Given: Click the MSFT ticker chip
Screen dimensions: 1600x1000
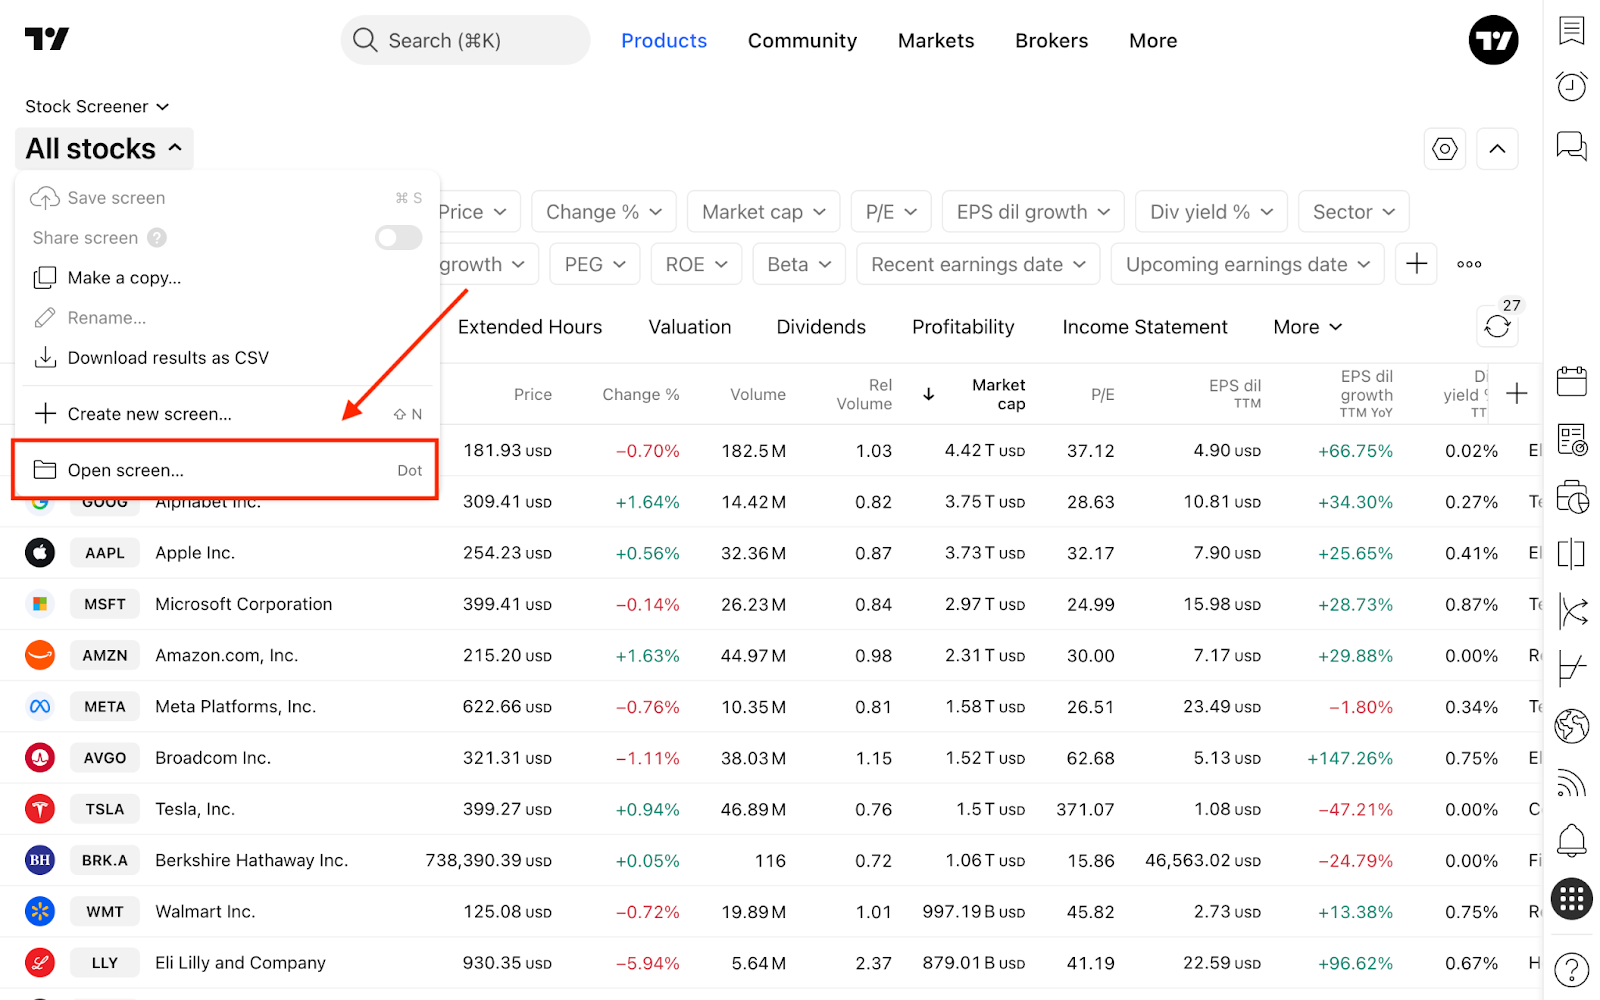Looking at the screenshot, I should click(x=105, y=604).
